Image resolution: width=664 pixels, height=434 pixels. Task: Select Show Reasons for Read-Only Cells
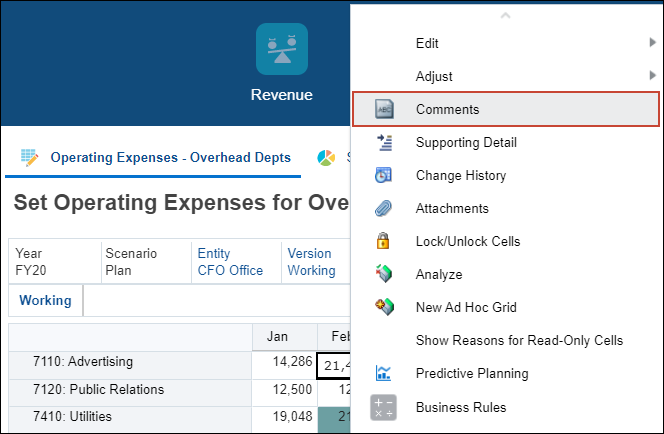(x=505, y=340)
